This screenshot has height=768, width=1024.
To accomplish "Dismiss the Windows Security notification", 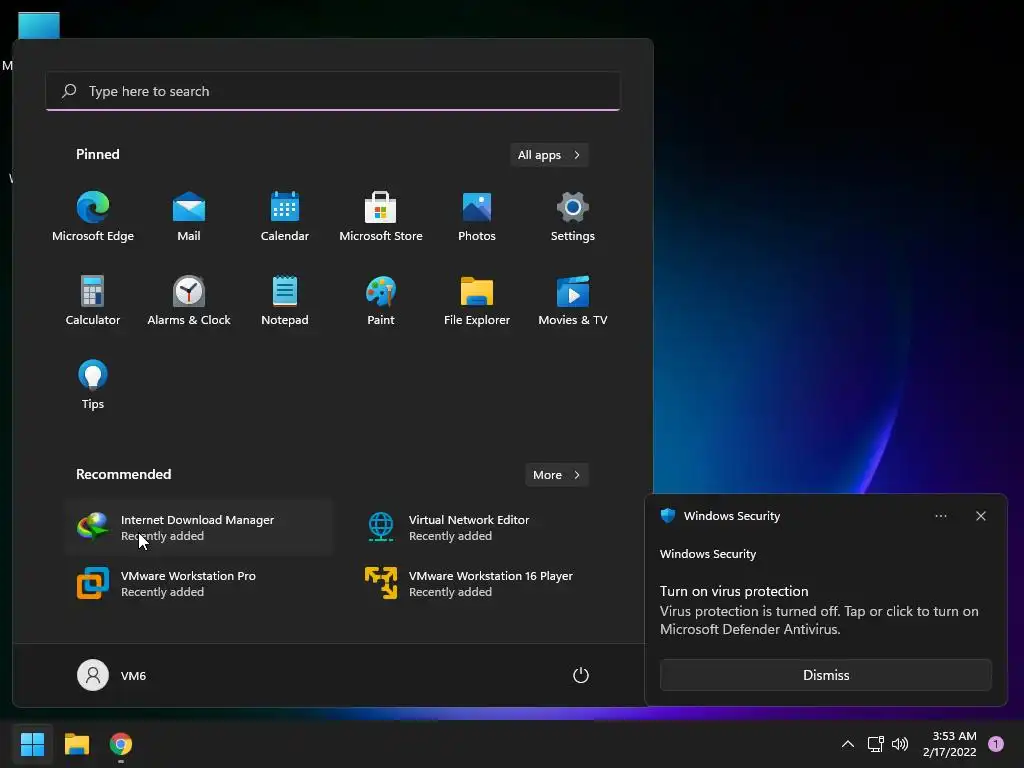I will [825, 675].
